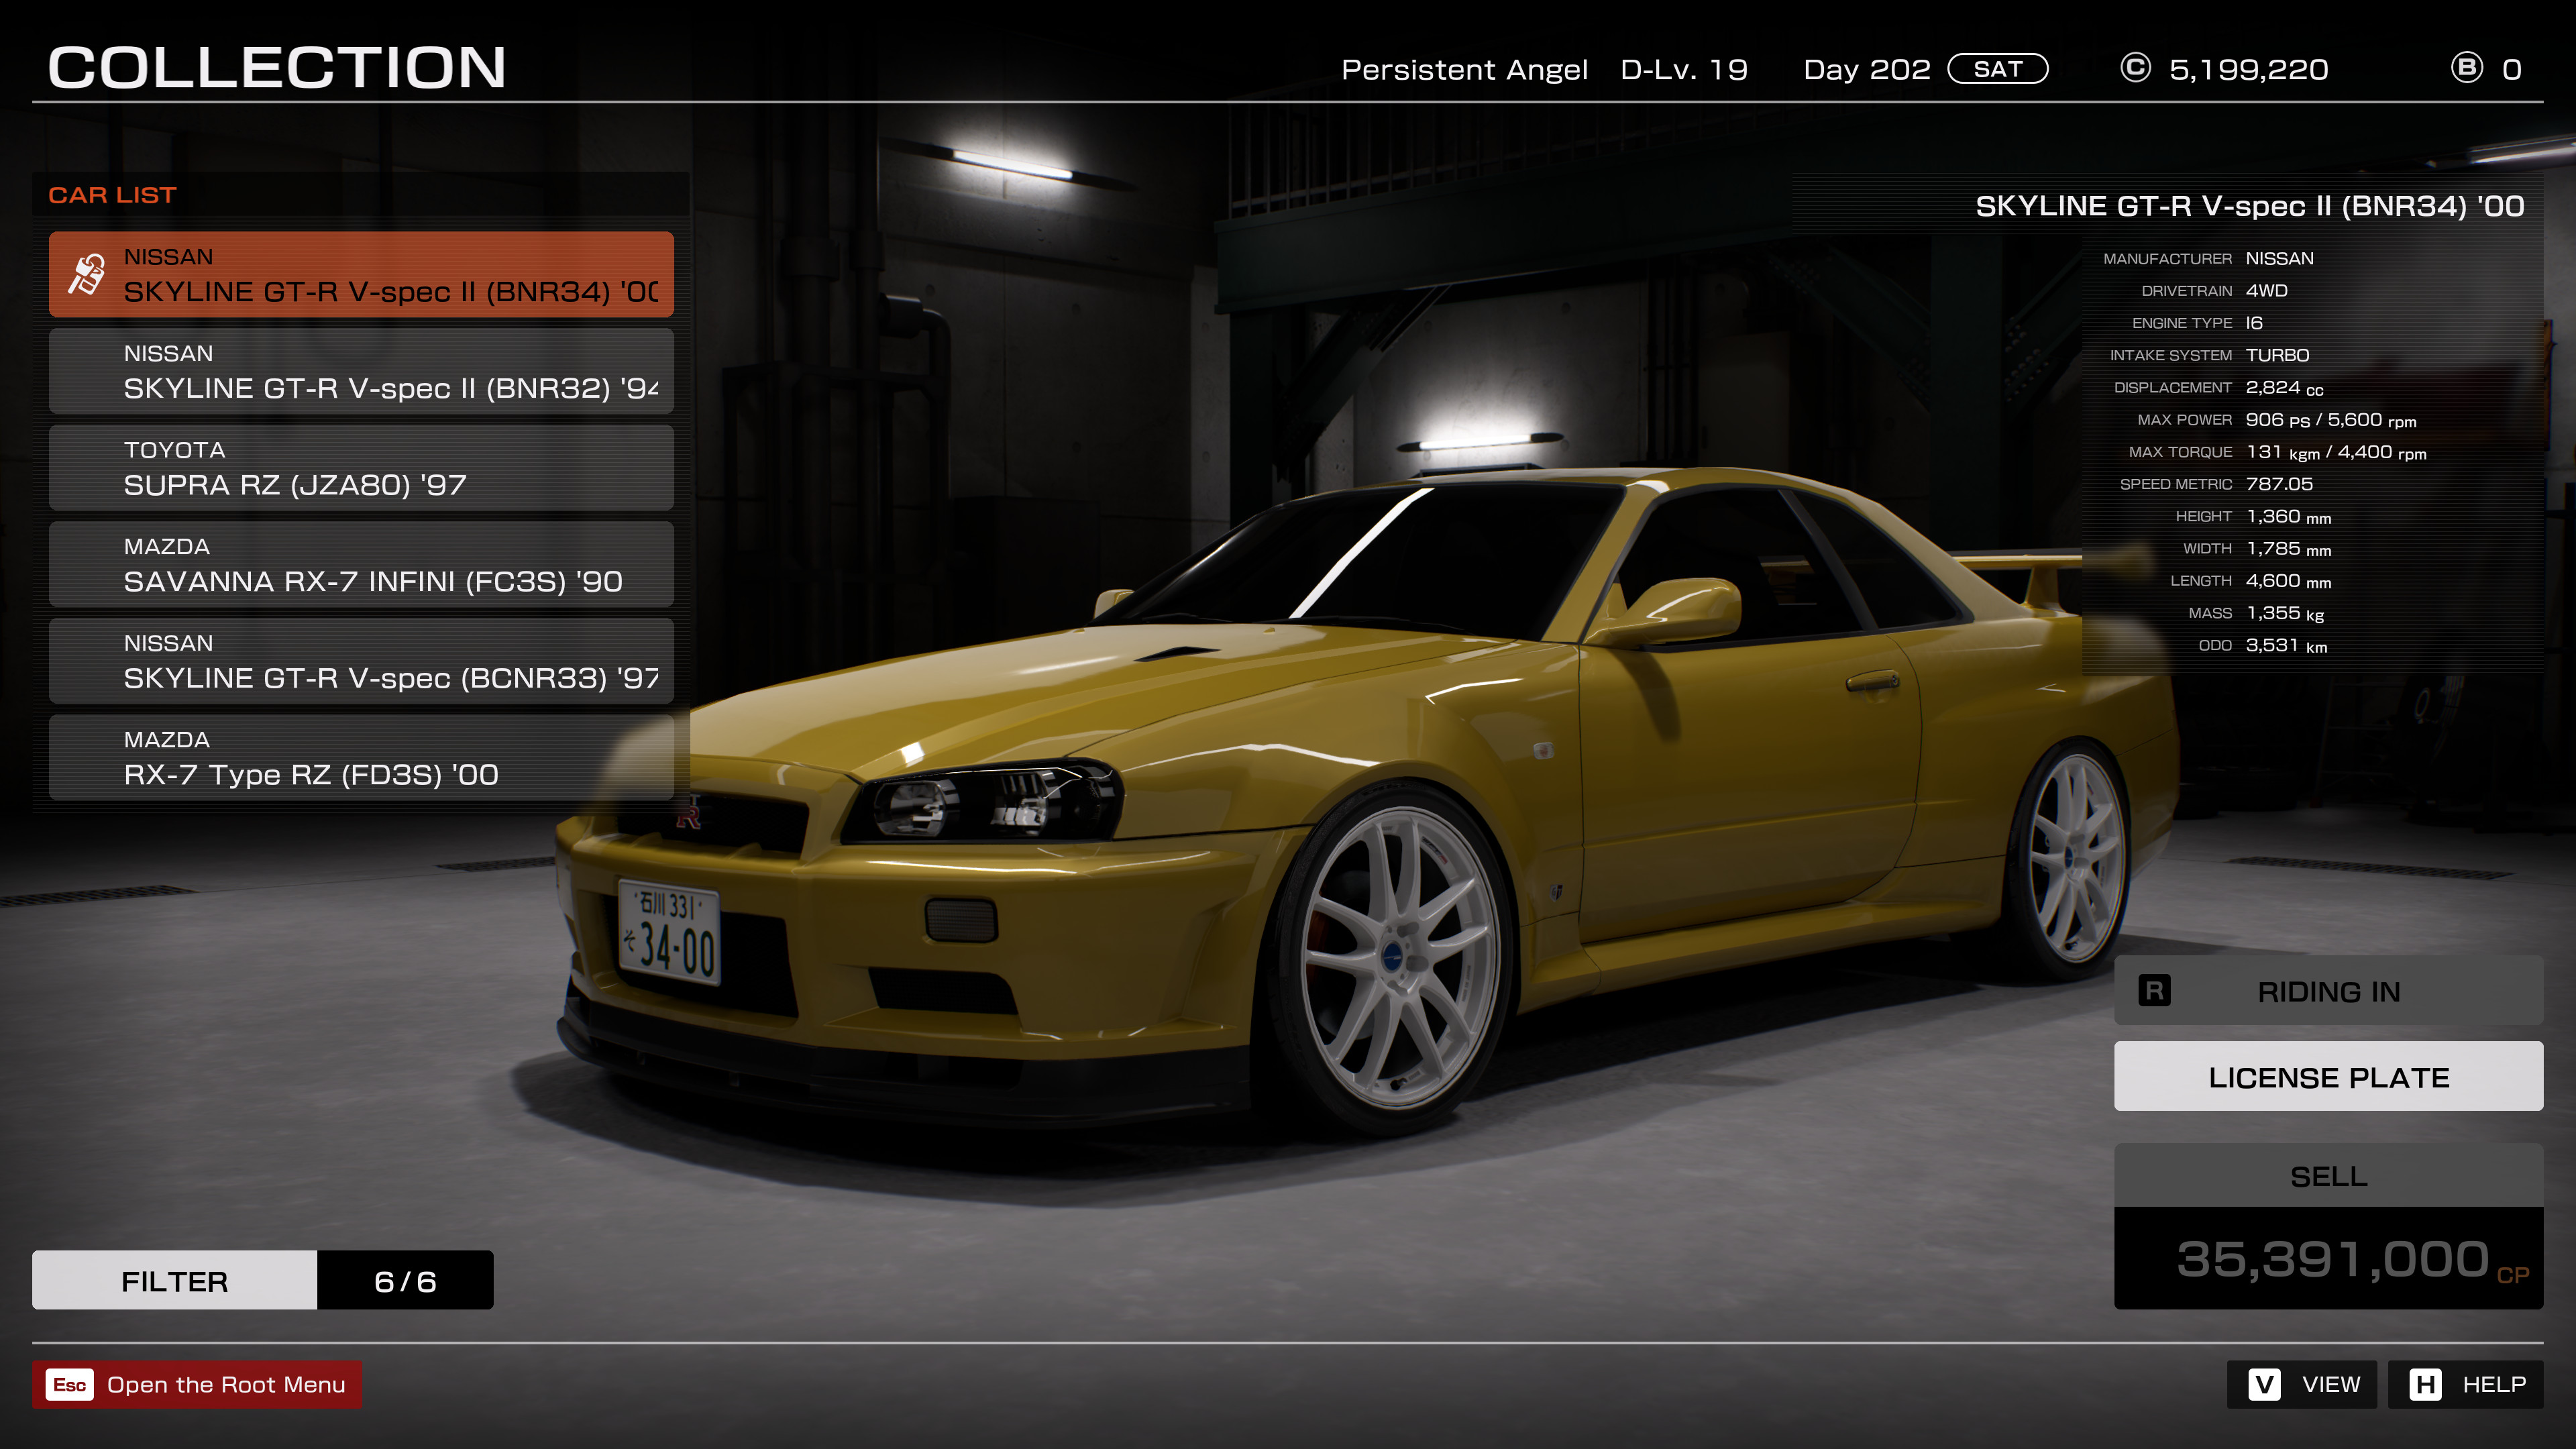Image resolution: width=2576 pixels, height=1449 pixels.
Task: Click the credits C coin icon
Action: (2135, 68)
